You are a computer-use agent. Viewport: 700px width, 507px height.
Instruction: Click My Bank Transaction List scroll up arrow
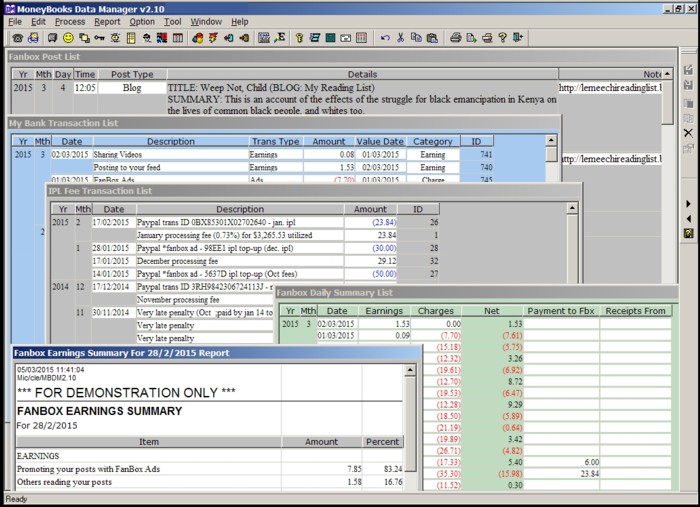(551, 141)
